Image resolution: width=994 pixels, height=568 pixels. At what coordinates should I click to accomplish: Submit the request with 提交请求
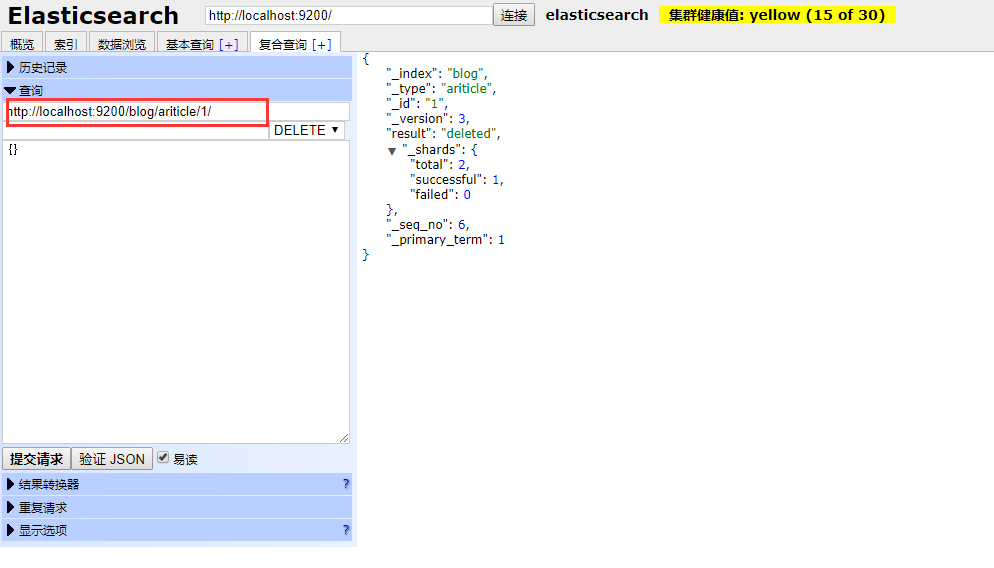[36, 459]
